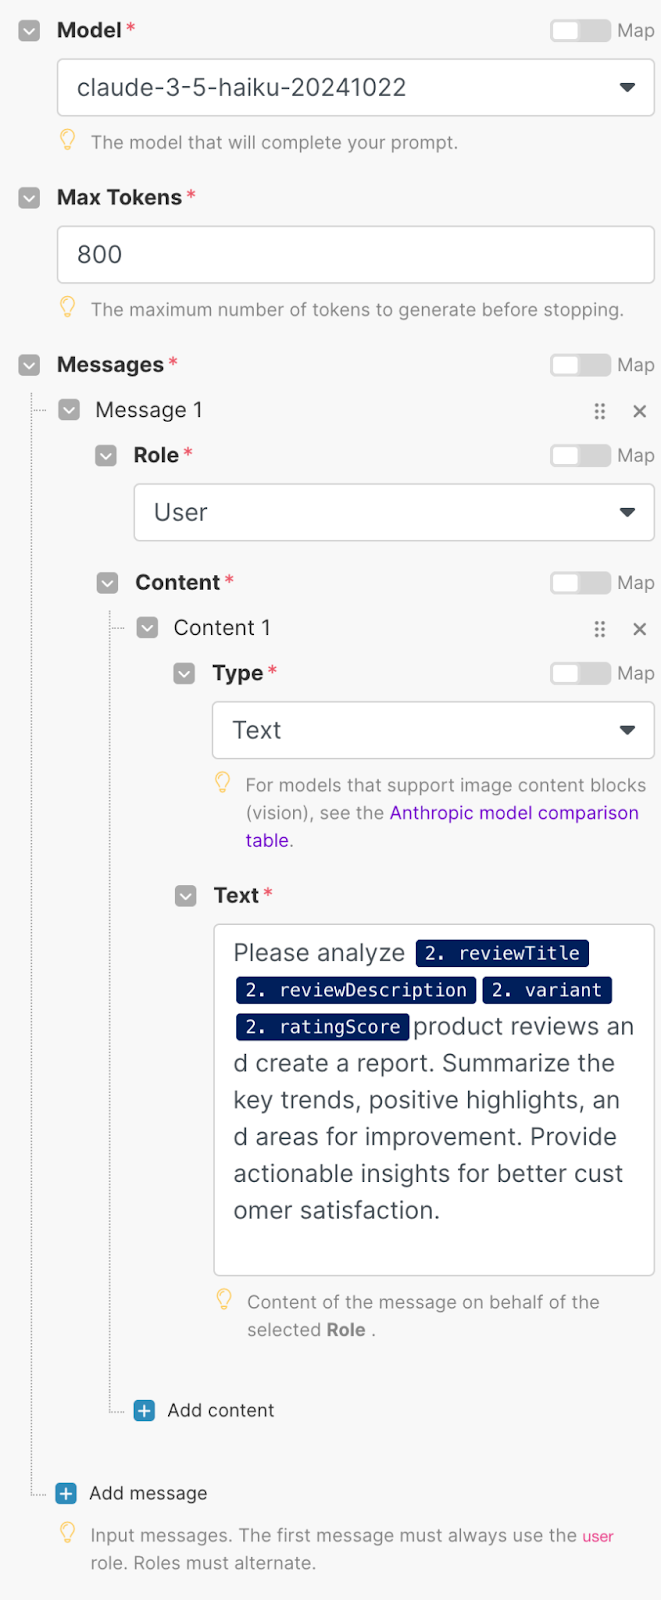The width and height of the screenshot is (661, 1600).
Task: Remove Message 1 with the X icon
Action: [x=640, y=411]
